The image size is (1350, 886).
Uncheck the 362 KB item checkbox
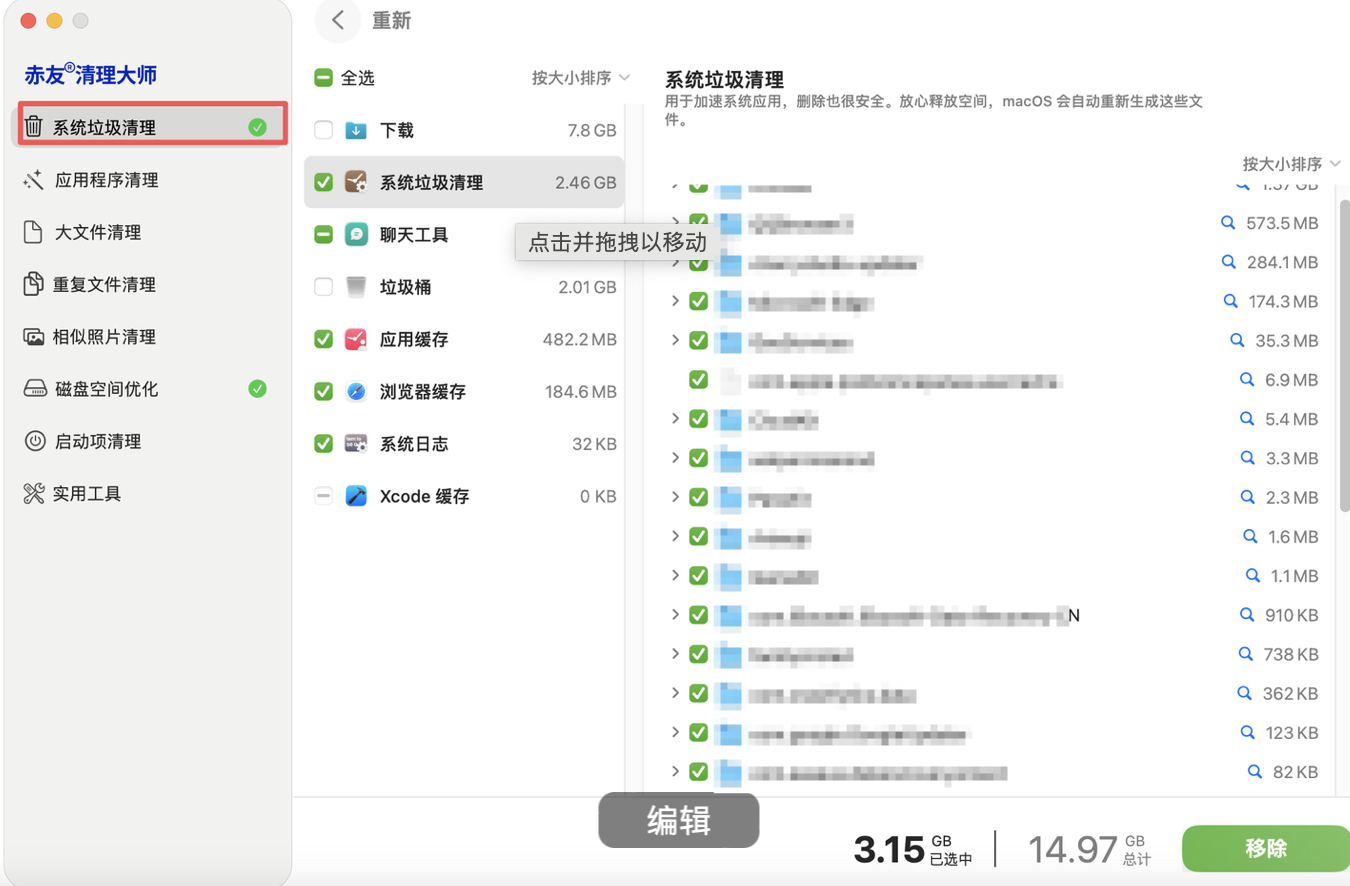698,693
